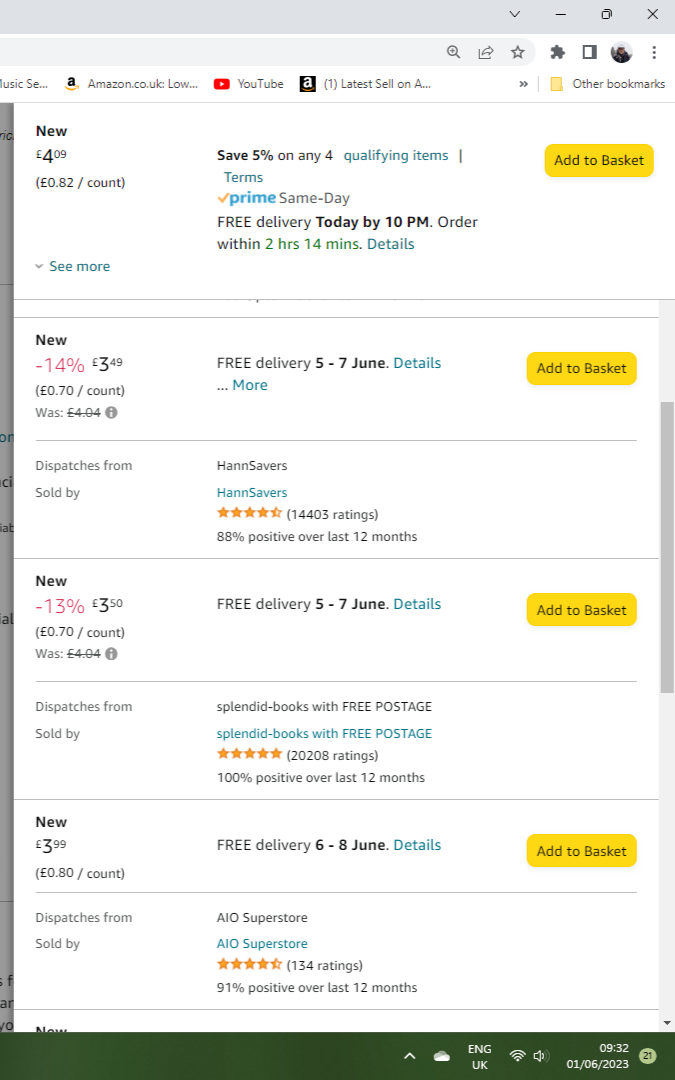
Task: Open the Extensions puzzle icon
Action: (x=557, y=52)
